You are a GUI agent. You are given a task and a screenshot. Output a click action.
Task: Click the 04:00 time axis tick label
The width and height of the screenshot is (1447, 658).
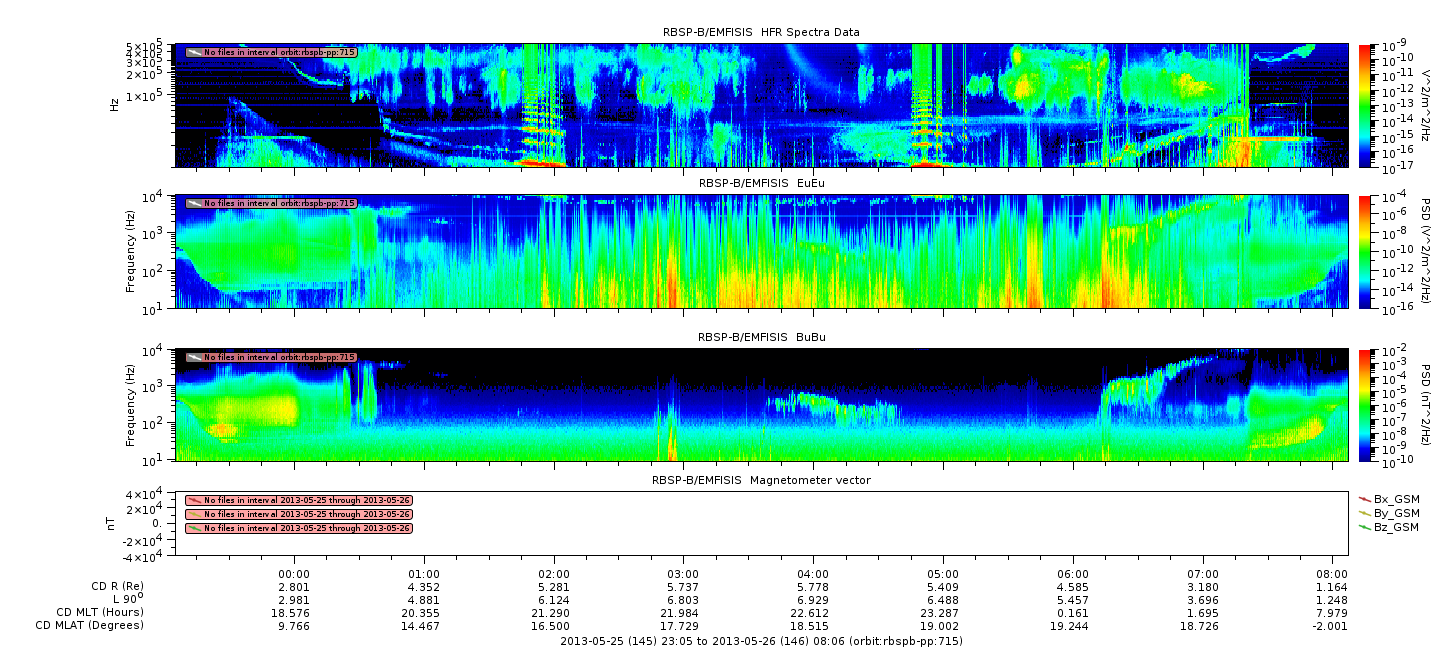[813, 574]
